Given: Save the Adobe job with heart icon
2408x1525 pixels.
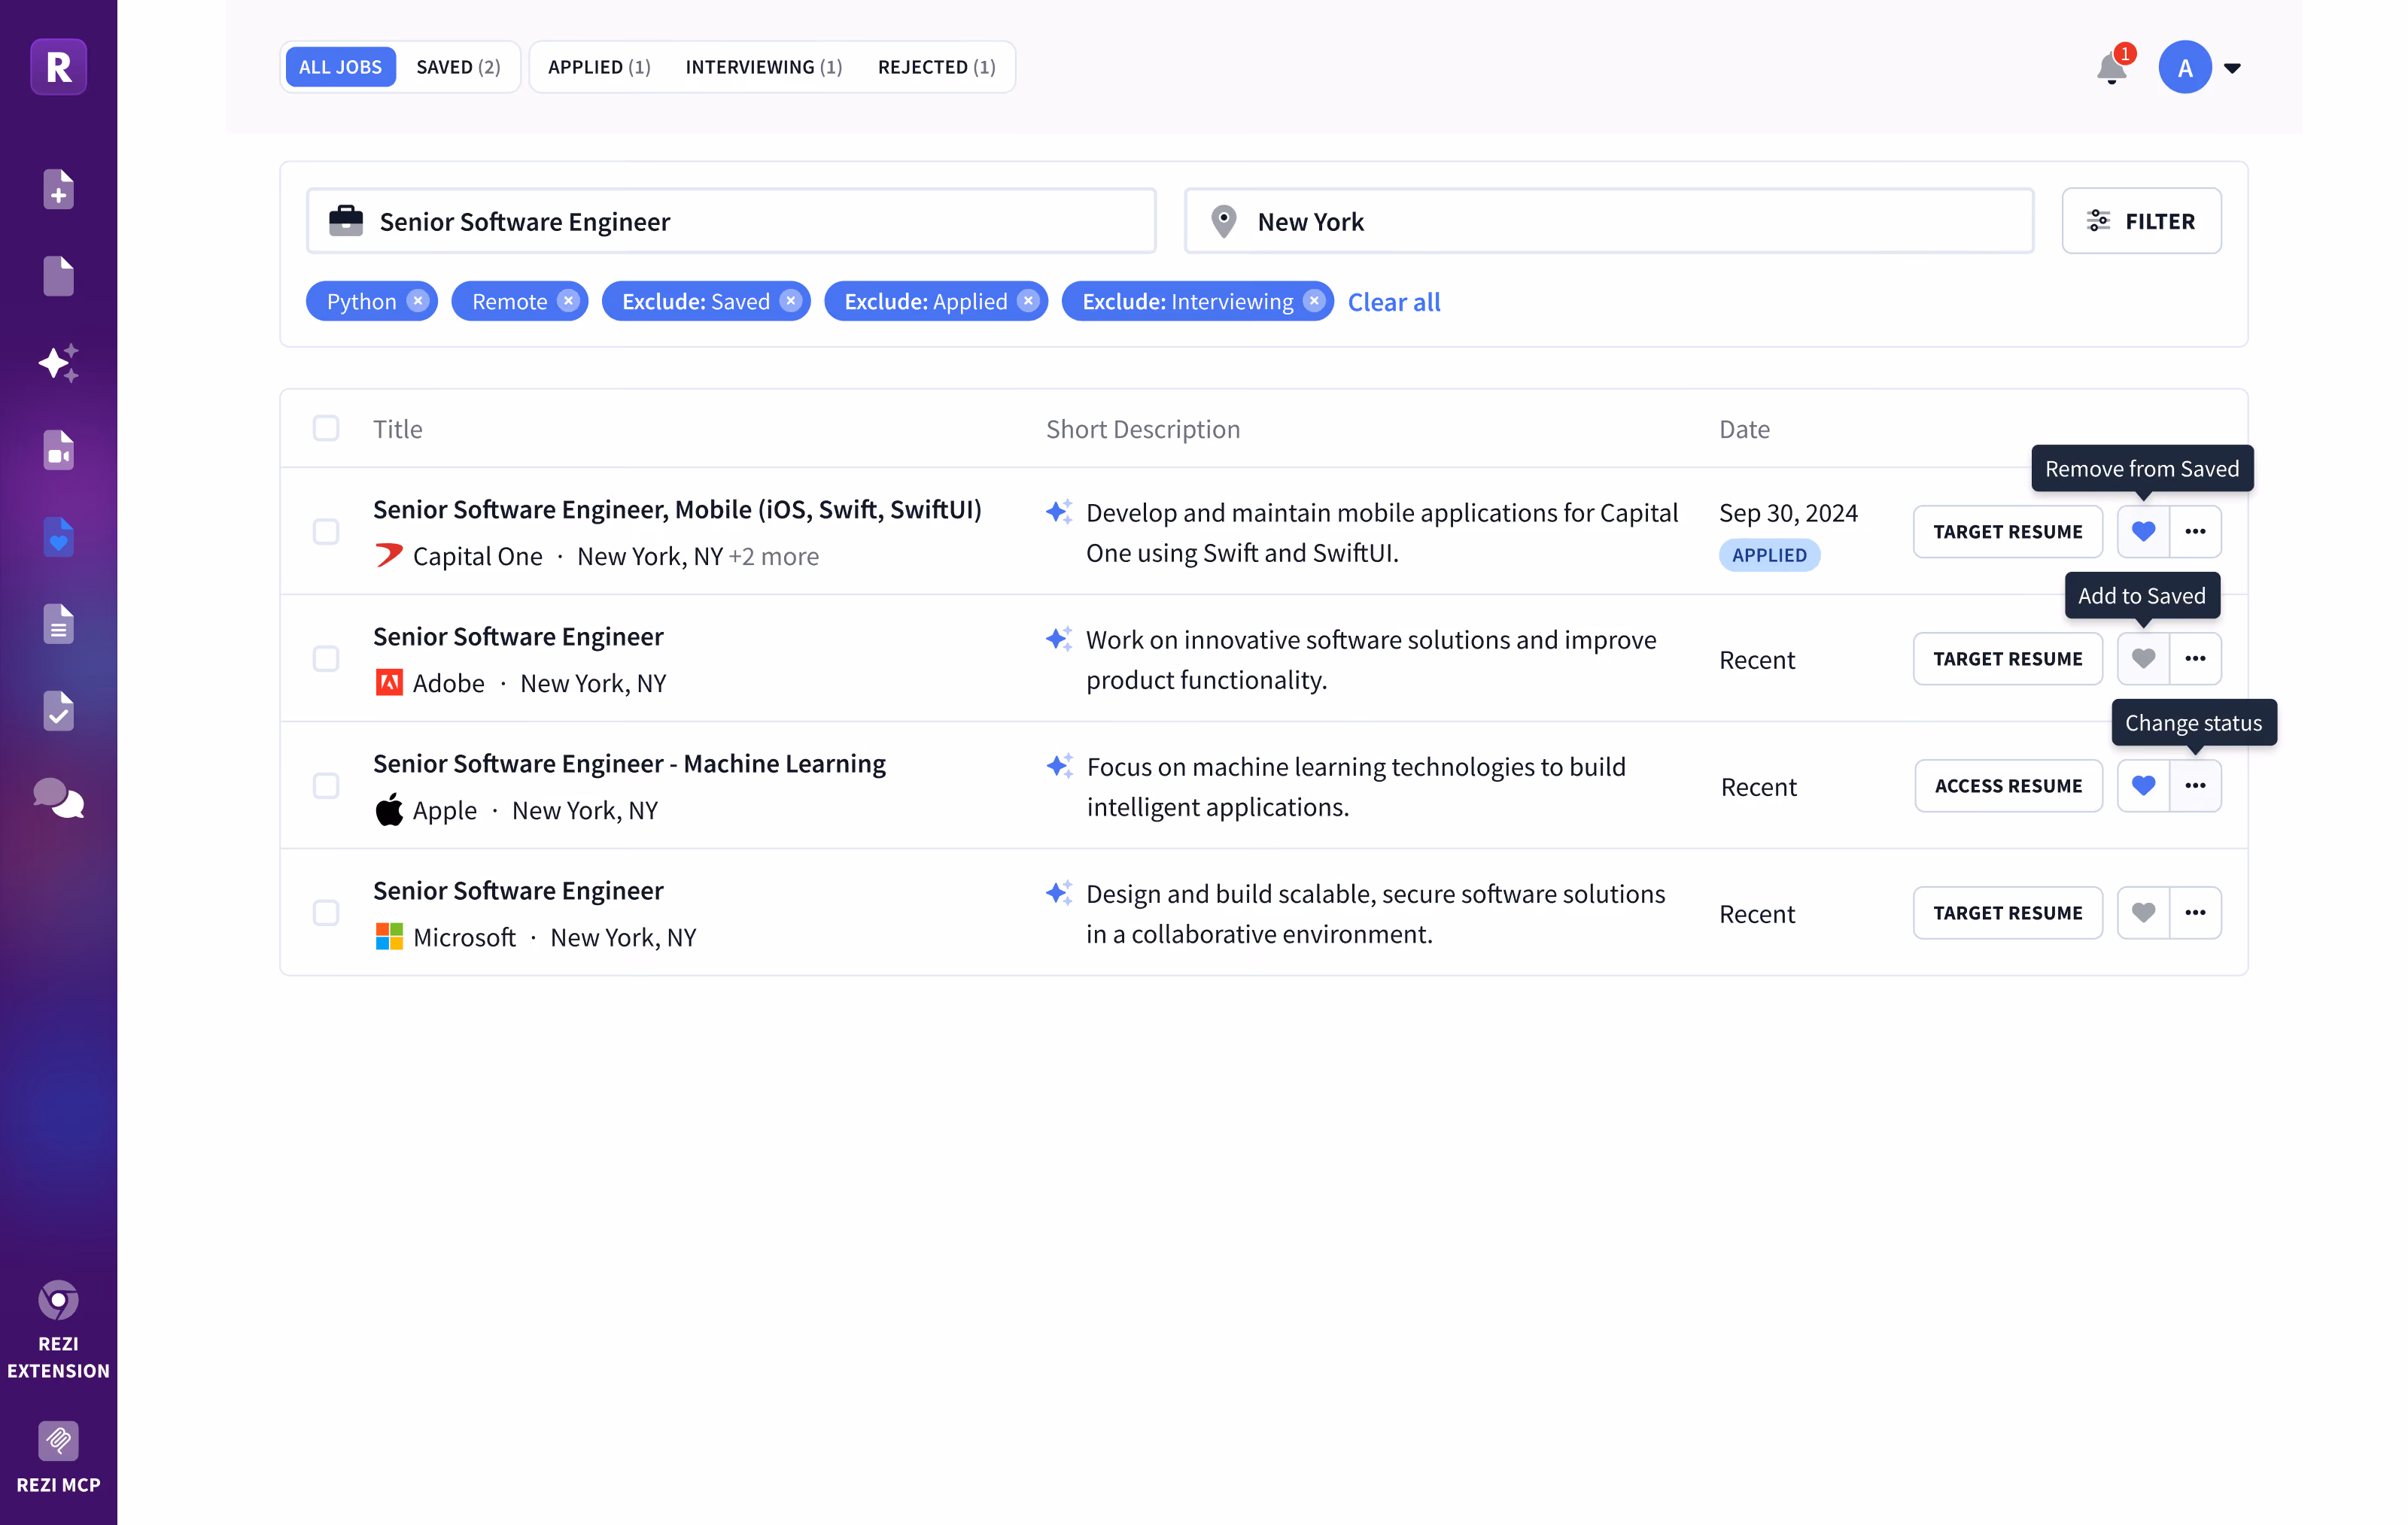Looking at the screenshot, I should pyautogui.click(x=2143, y=658).
